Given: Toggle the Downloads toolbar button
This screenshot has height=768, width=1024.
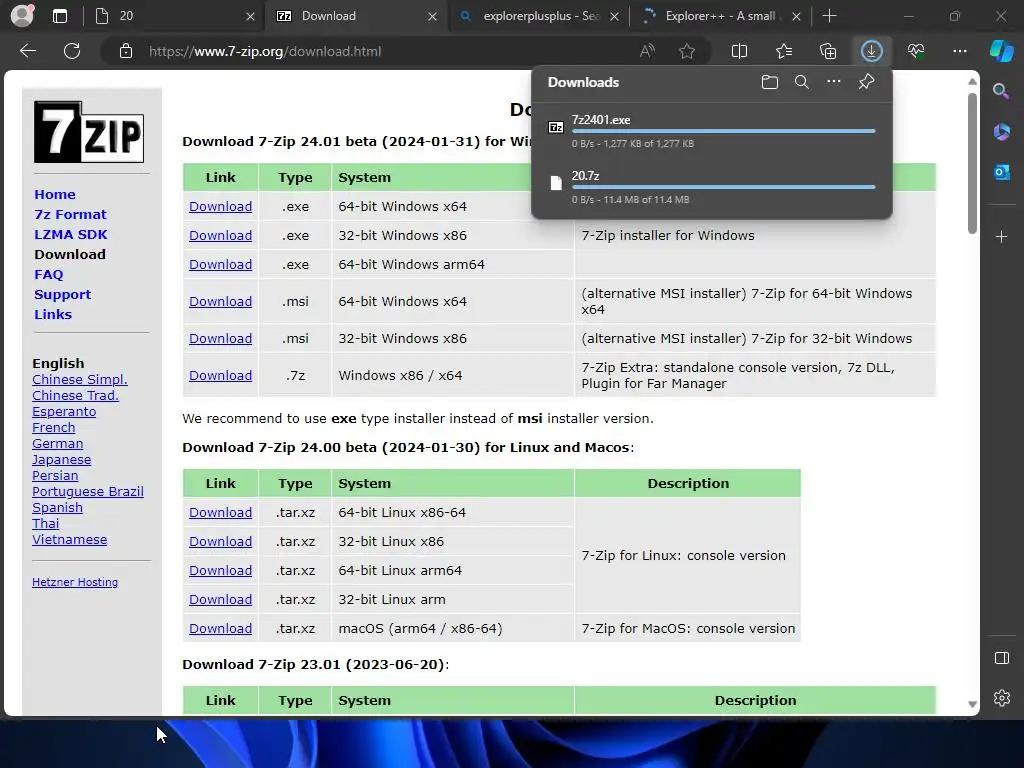Looking at the screenshot, I should tap(872, 51).
